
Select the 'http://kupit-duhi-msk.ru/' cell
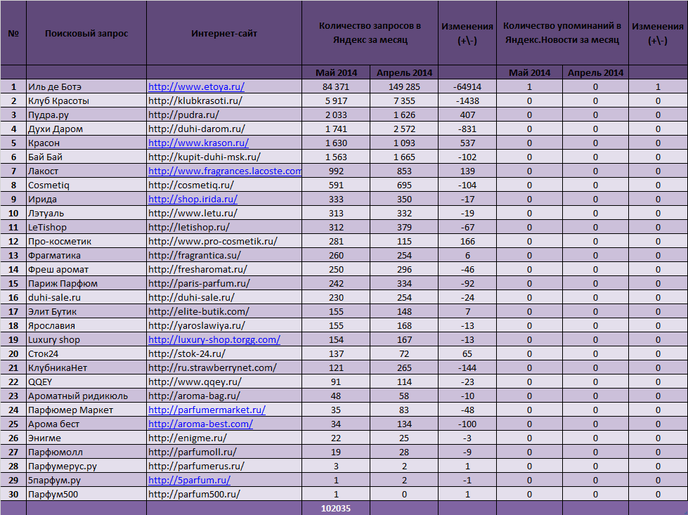[224, 157]
